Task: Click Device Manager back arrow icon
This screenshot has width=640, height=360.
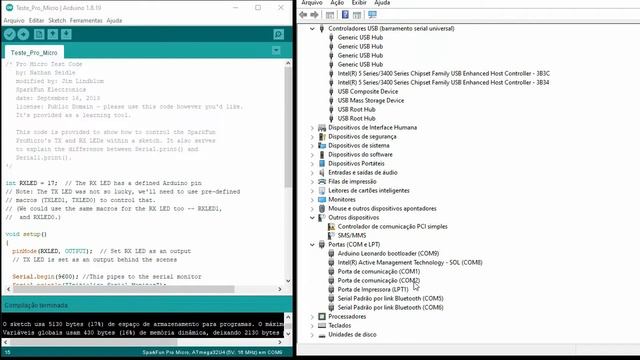Action: 303,15
